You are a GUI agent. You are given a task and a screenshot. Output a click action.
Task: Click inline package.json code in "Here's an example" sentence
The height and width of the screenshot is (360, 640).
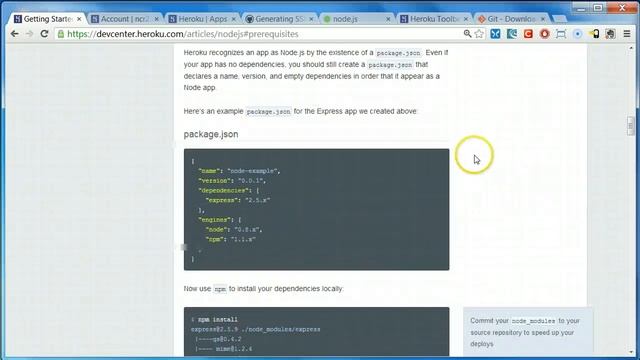[268, 111]
